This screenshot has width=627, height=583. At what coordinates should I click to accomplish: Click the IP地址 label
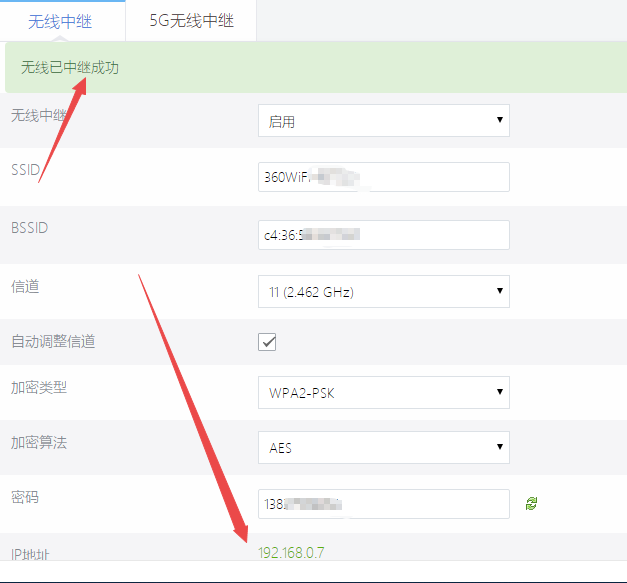[x=32, y=553]
